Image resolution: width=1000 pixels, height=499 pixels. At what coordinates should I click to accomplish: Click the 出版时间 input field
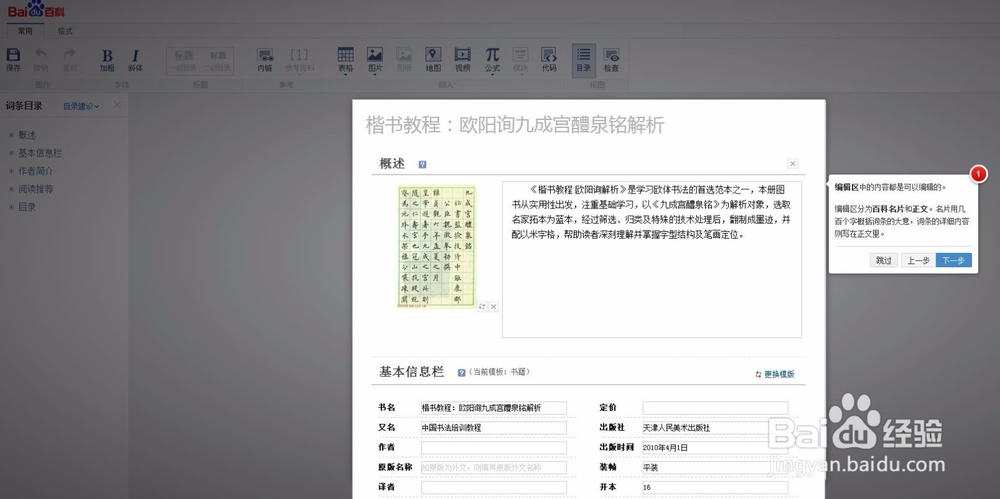[715, 447]
